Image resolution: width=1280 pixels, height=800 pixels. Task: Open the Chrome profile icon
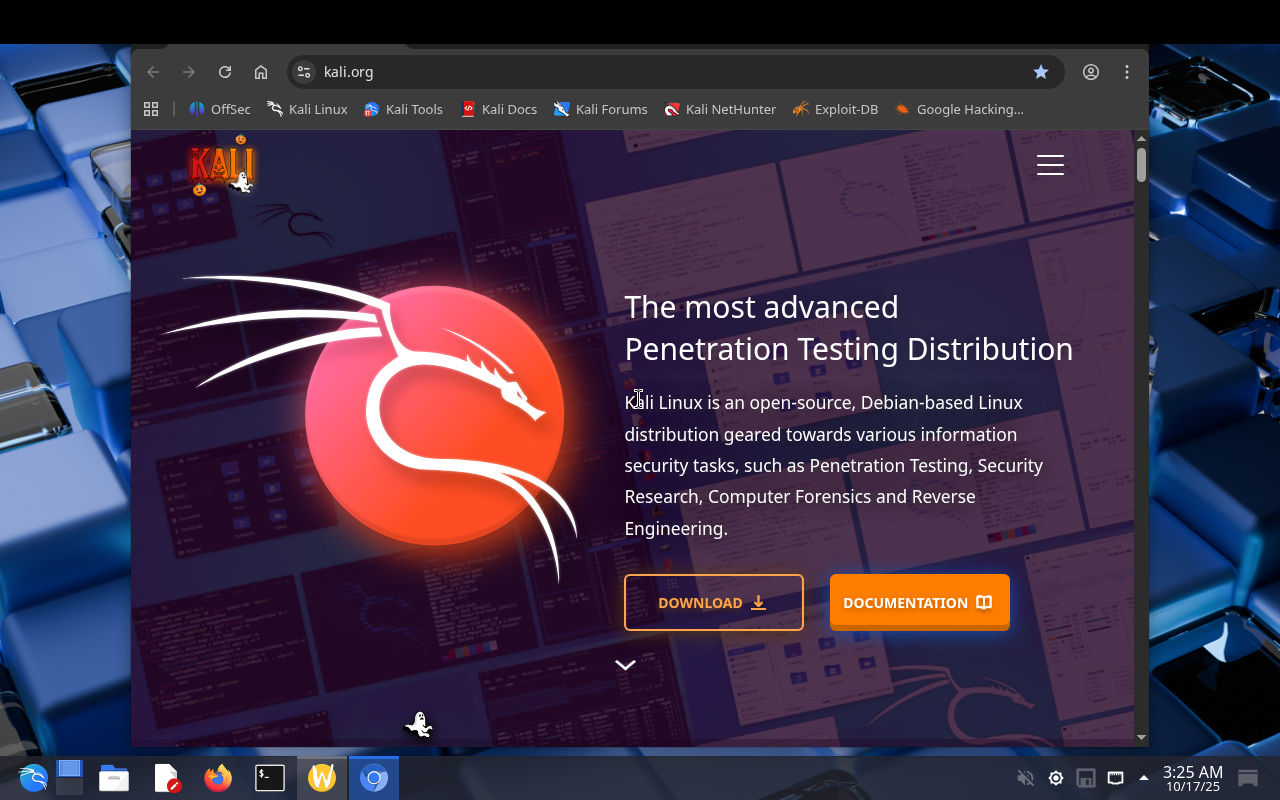point(1091,72)
